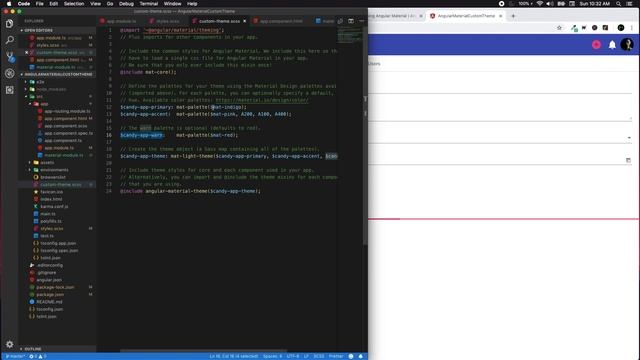
Task: Open the Manage gear at the activity bar bottom
Action: (x=9, y=344)
